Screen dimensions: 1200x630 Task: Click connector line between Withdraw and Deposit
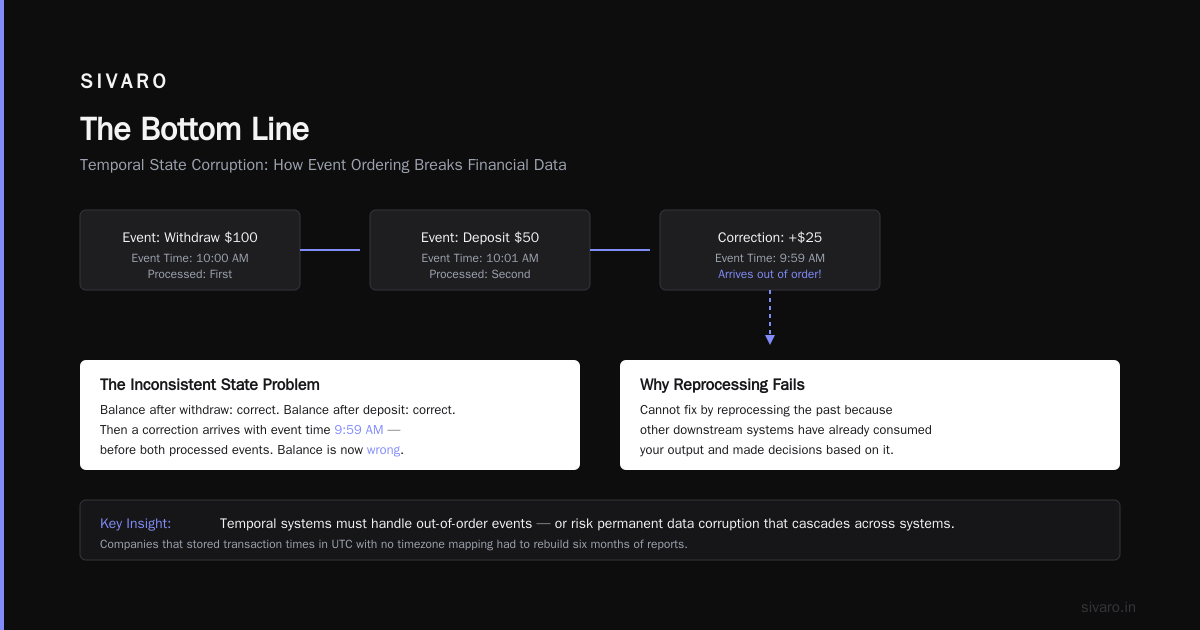(330, 250)
